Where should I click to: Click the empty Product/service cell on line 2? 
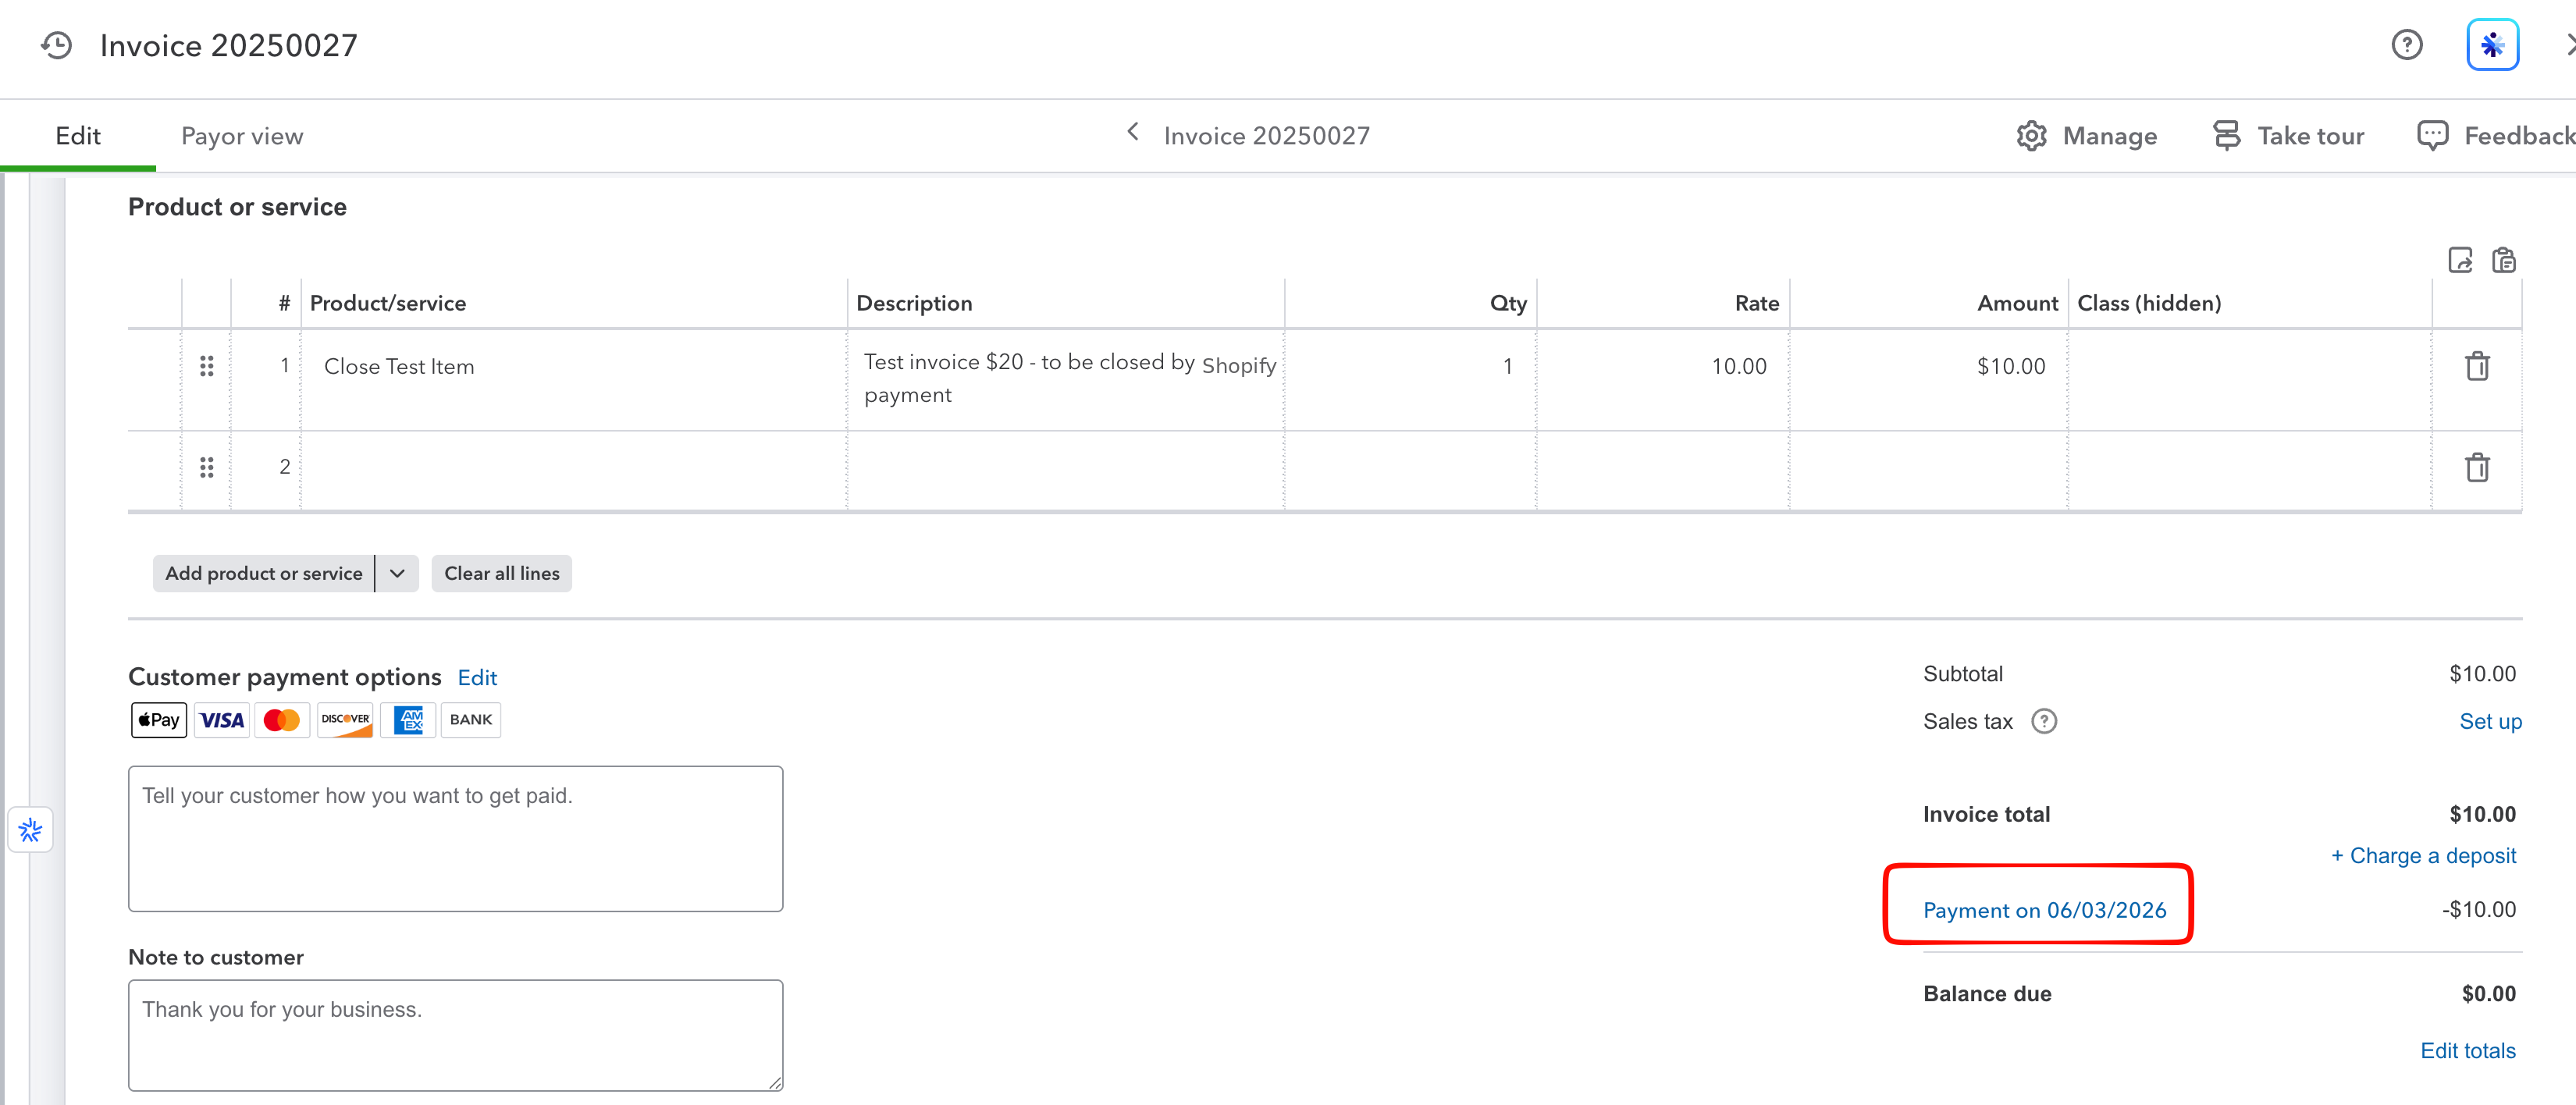pyautogui.click(x=574, y=471)
